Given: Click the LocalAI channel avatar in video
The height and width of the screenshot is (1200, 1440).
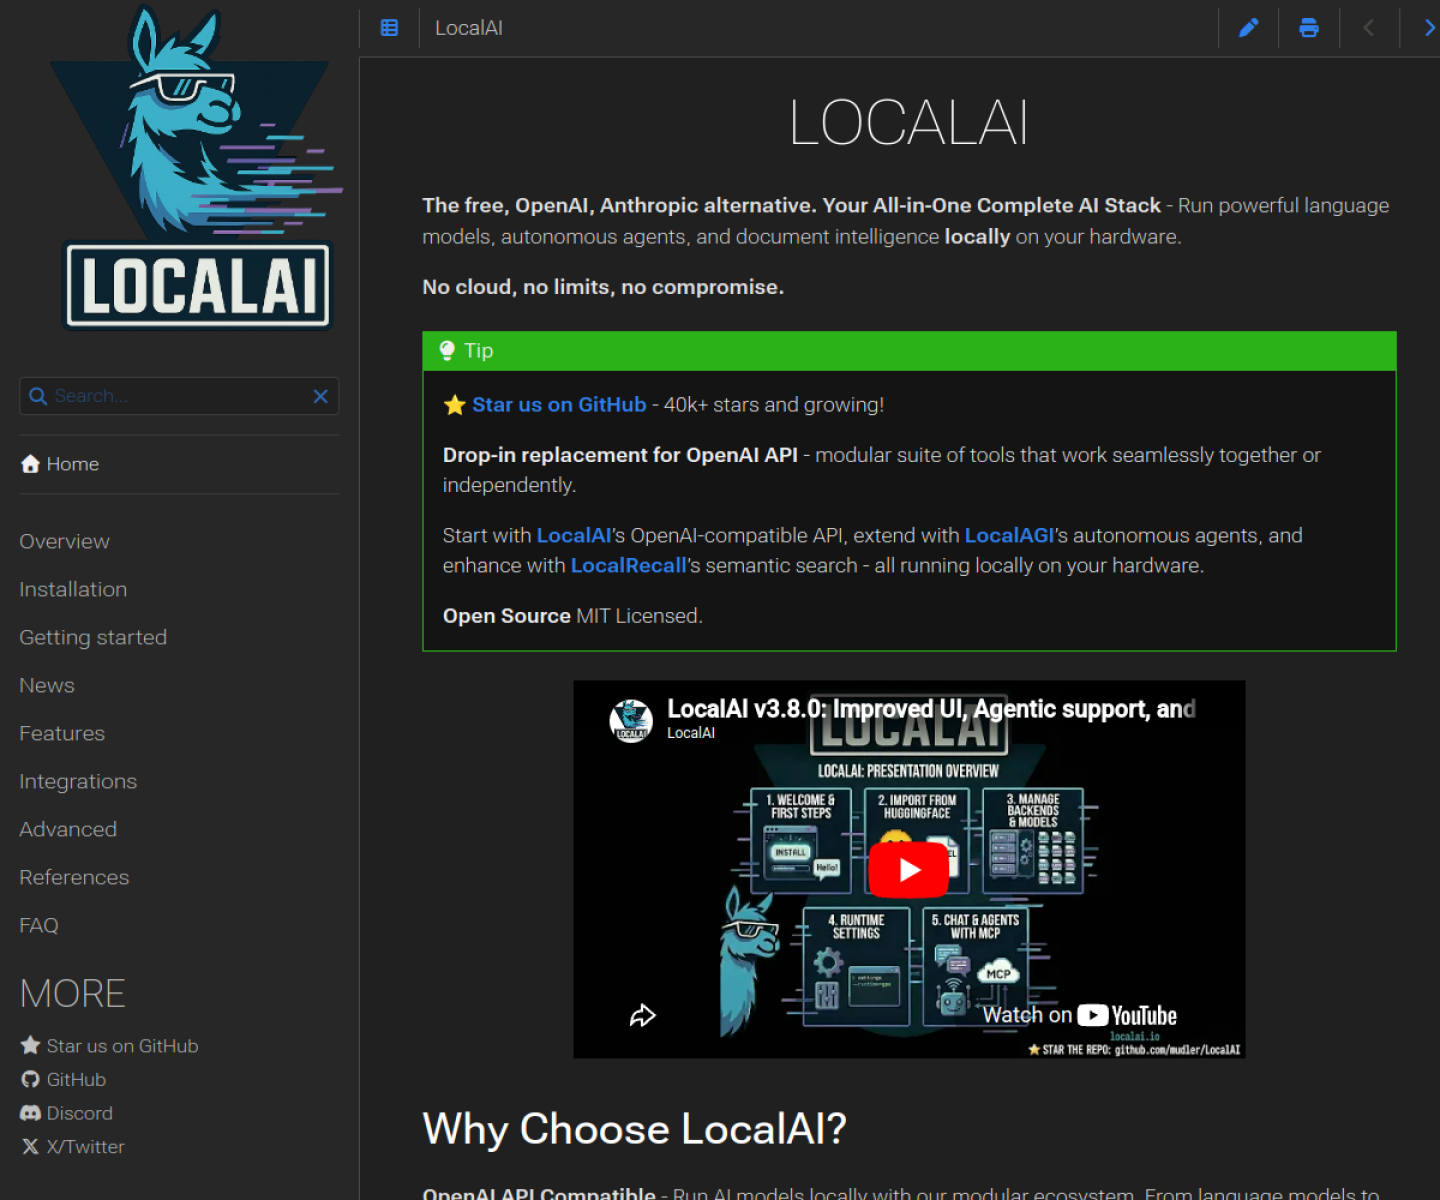Looking at the screenshot, I should (x=631, y=720).
